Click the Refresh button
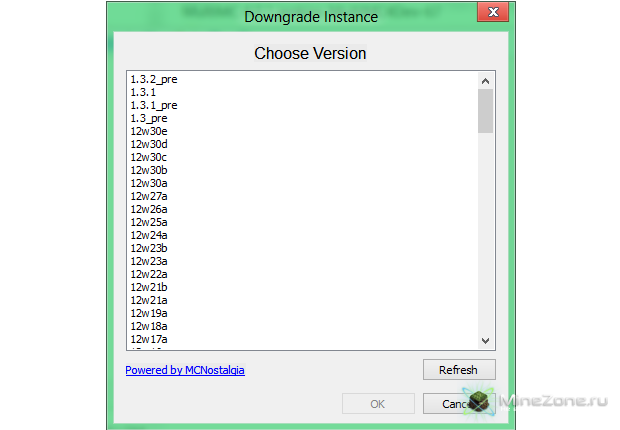The image size is (620, 430). tap(458, 370)
